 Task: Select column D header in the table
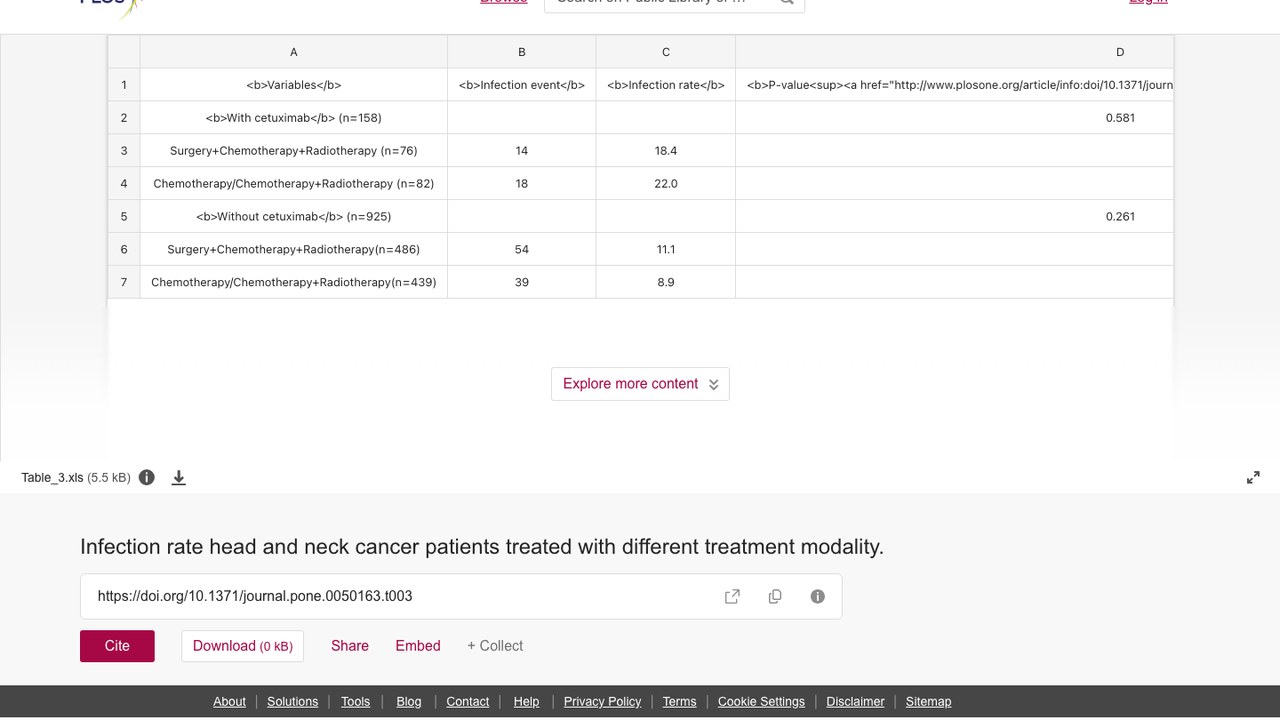click(x=954, y=52)
